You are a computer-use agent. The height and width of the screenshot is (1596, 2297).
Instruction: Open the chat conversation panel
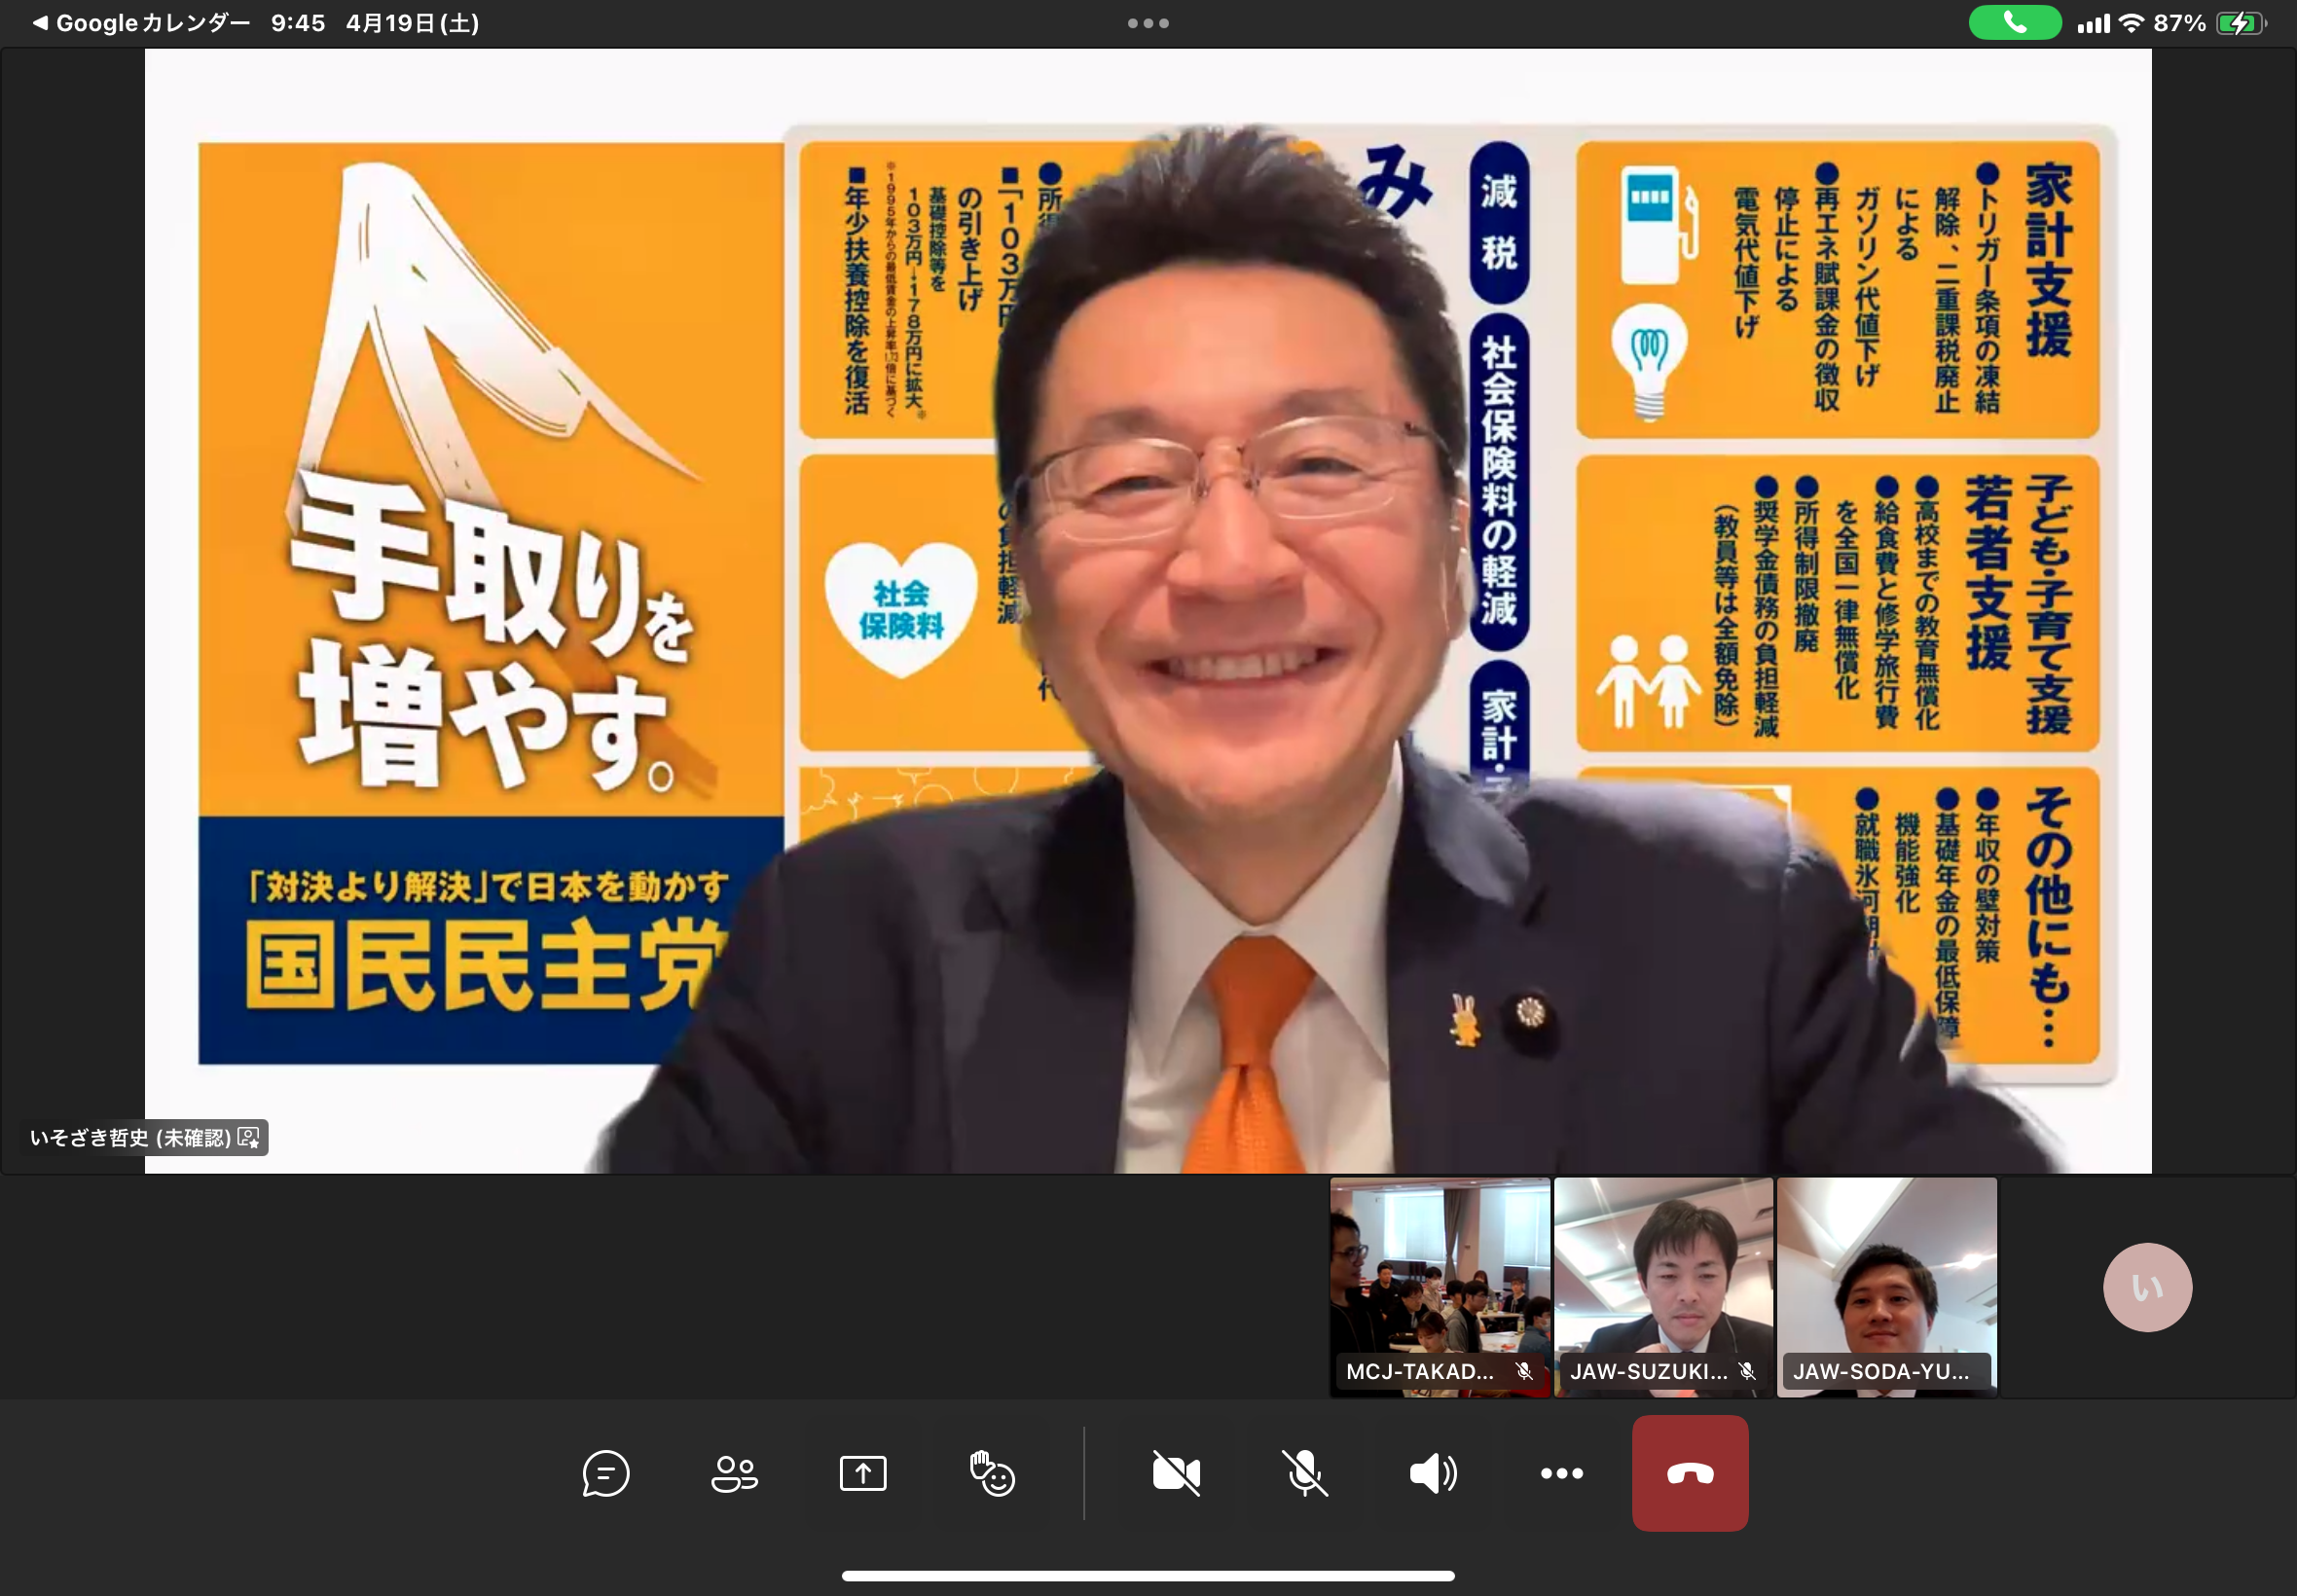606,1473
